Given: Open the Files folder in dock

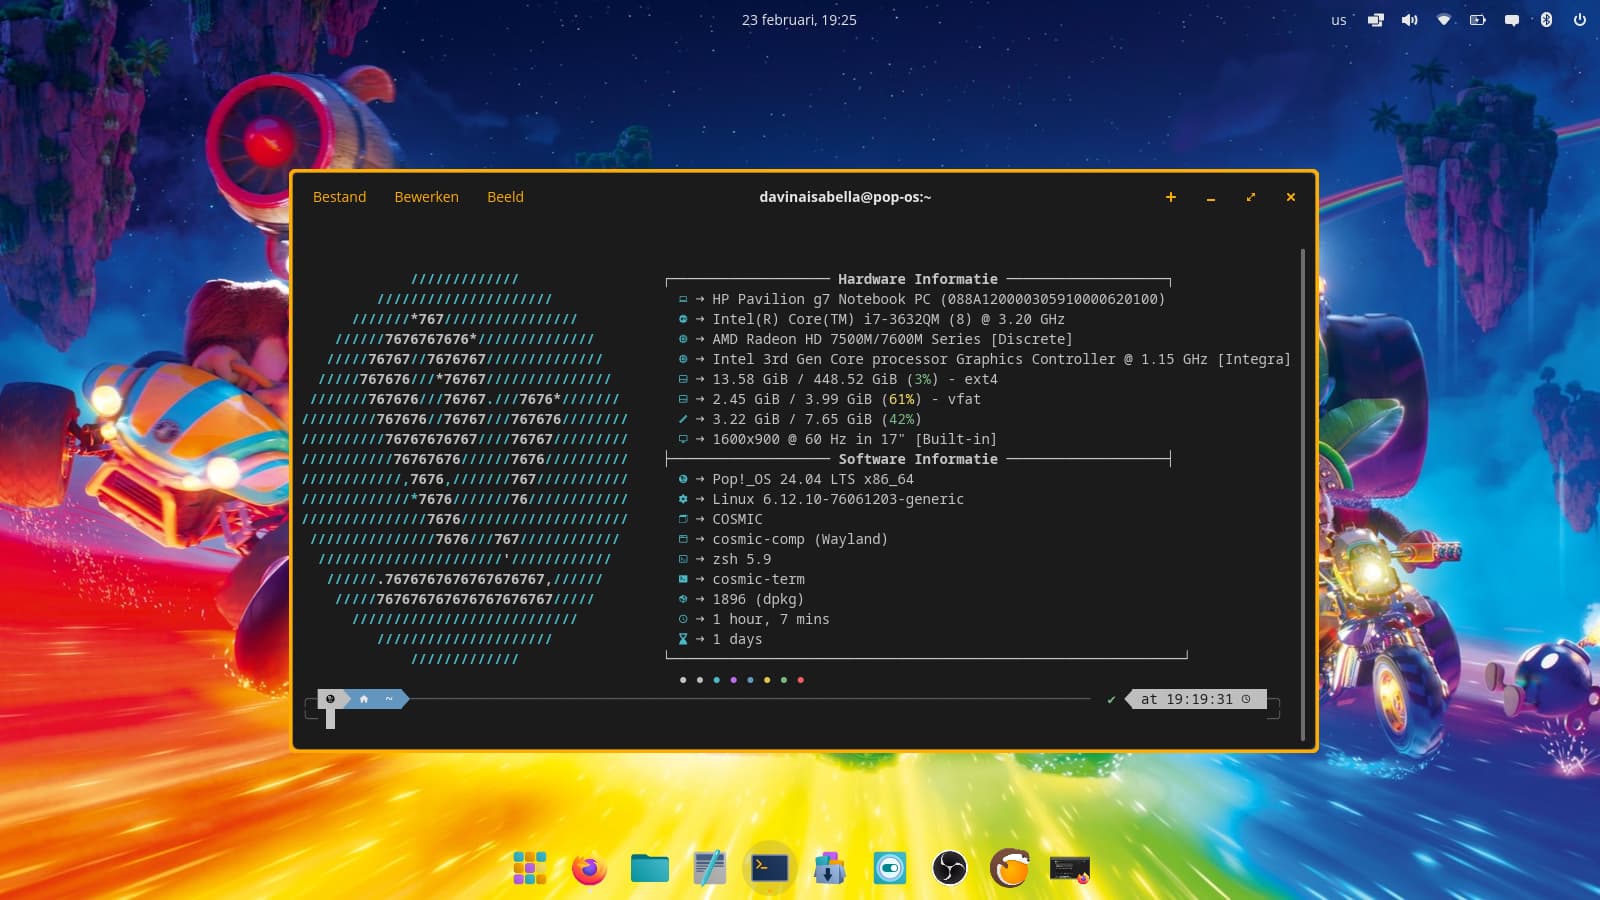Looking at the screenshot, I should tap(649, 868).
